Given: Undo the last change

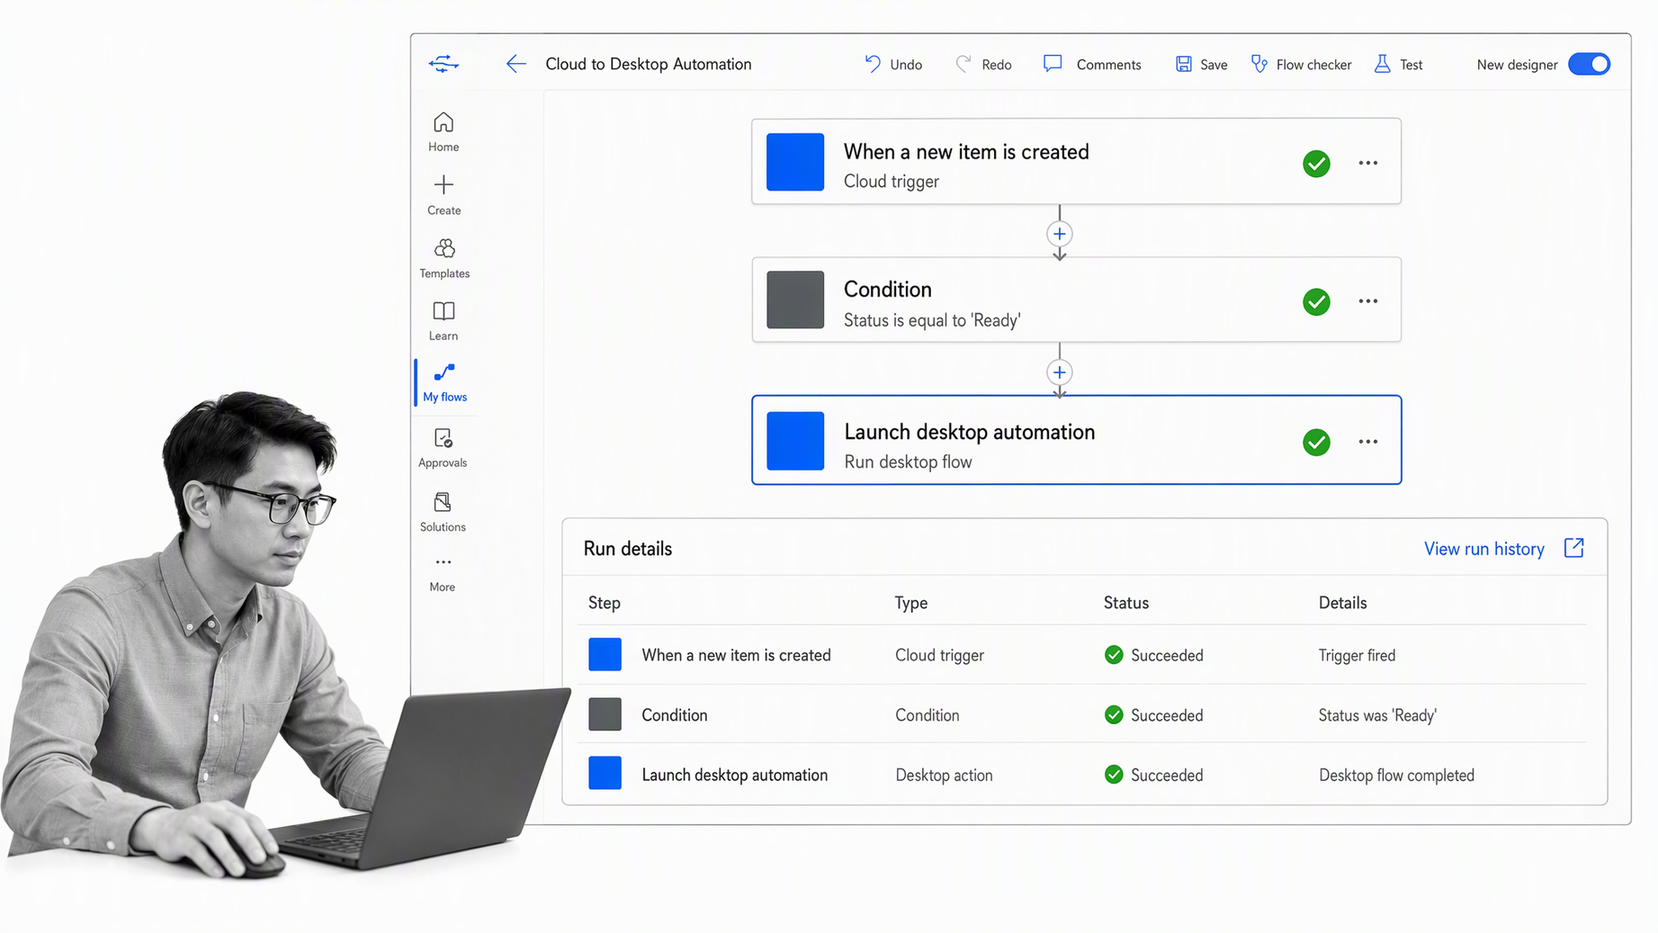Looking at the screenshot, I should [x=893, y=64].
